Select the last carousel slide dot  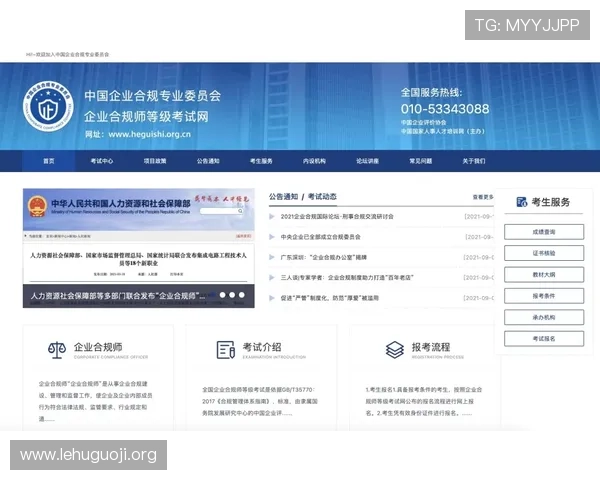point(241,295)
